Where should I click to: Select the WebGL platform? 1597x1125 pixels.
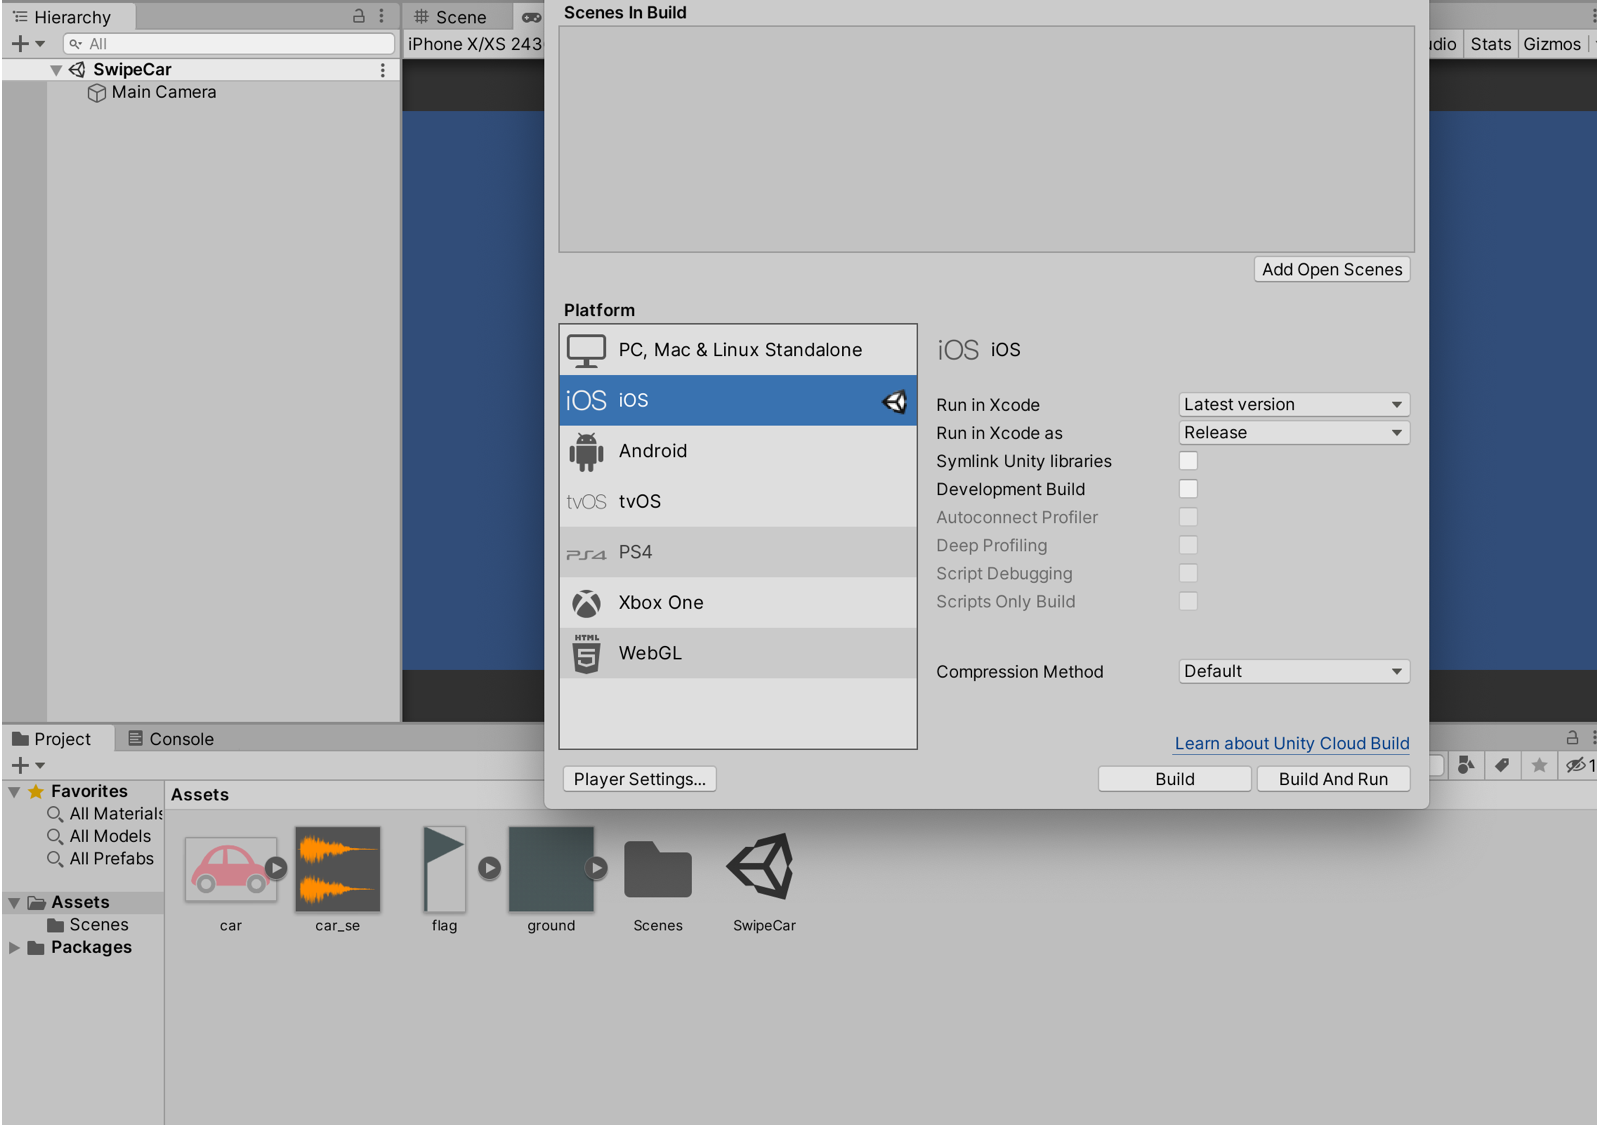click(x=738, y=653)
